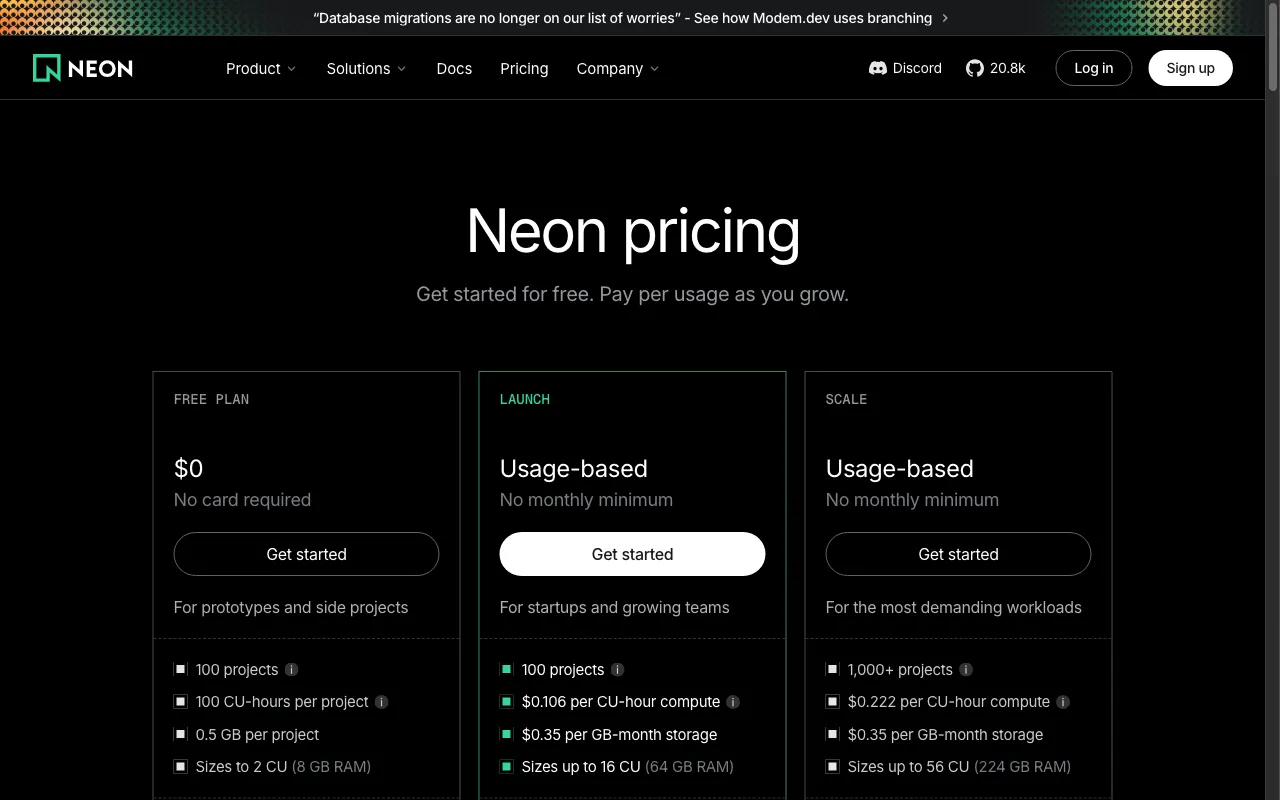Image resolution: width=1280 pixels, height=800 pixels.
Task: Click "Sizes to 2 CU" feature text
Action: [241, 766]
